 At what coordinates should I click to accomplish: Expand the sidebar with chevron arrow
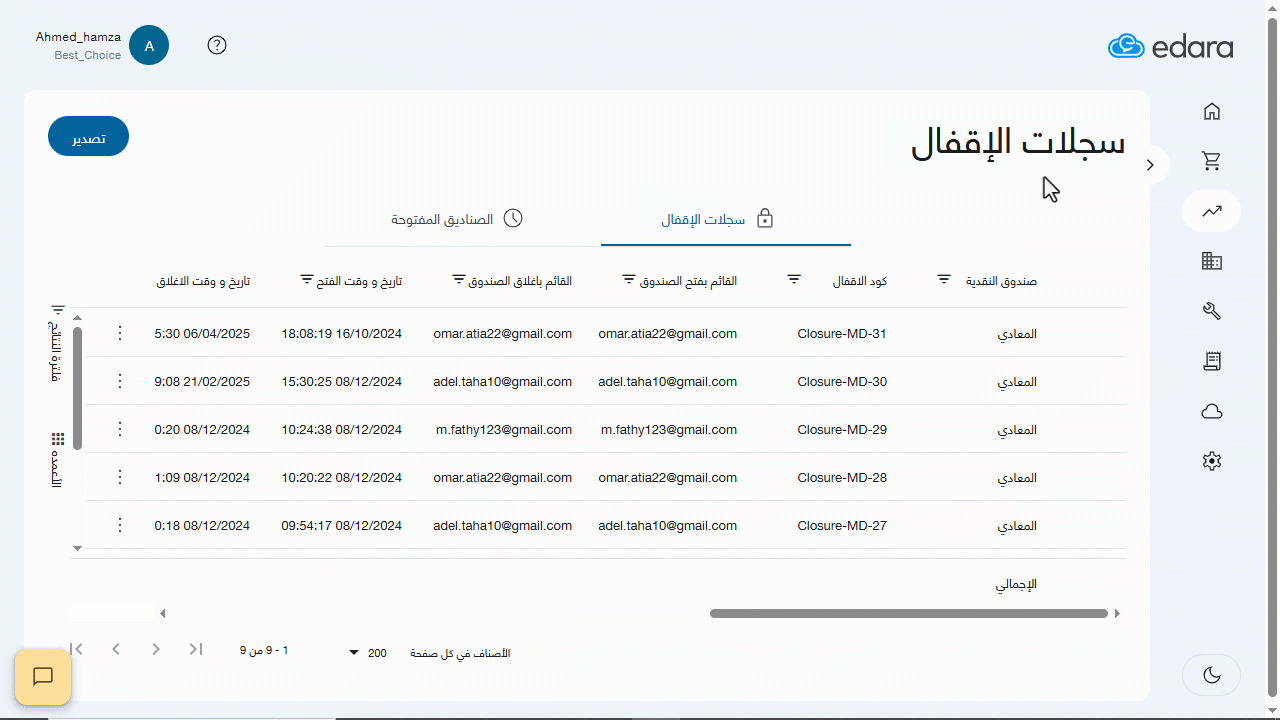click(1151, 165)
